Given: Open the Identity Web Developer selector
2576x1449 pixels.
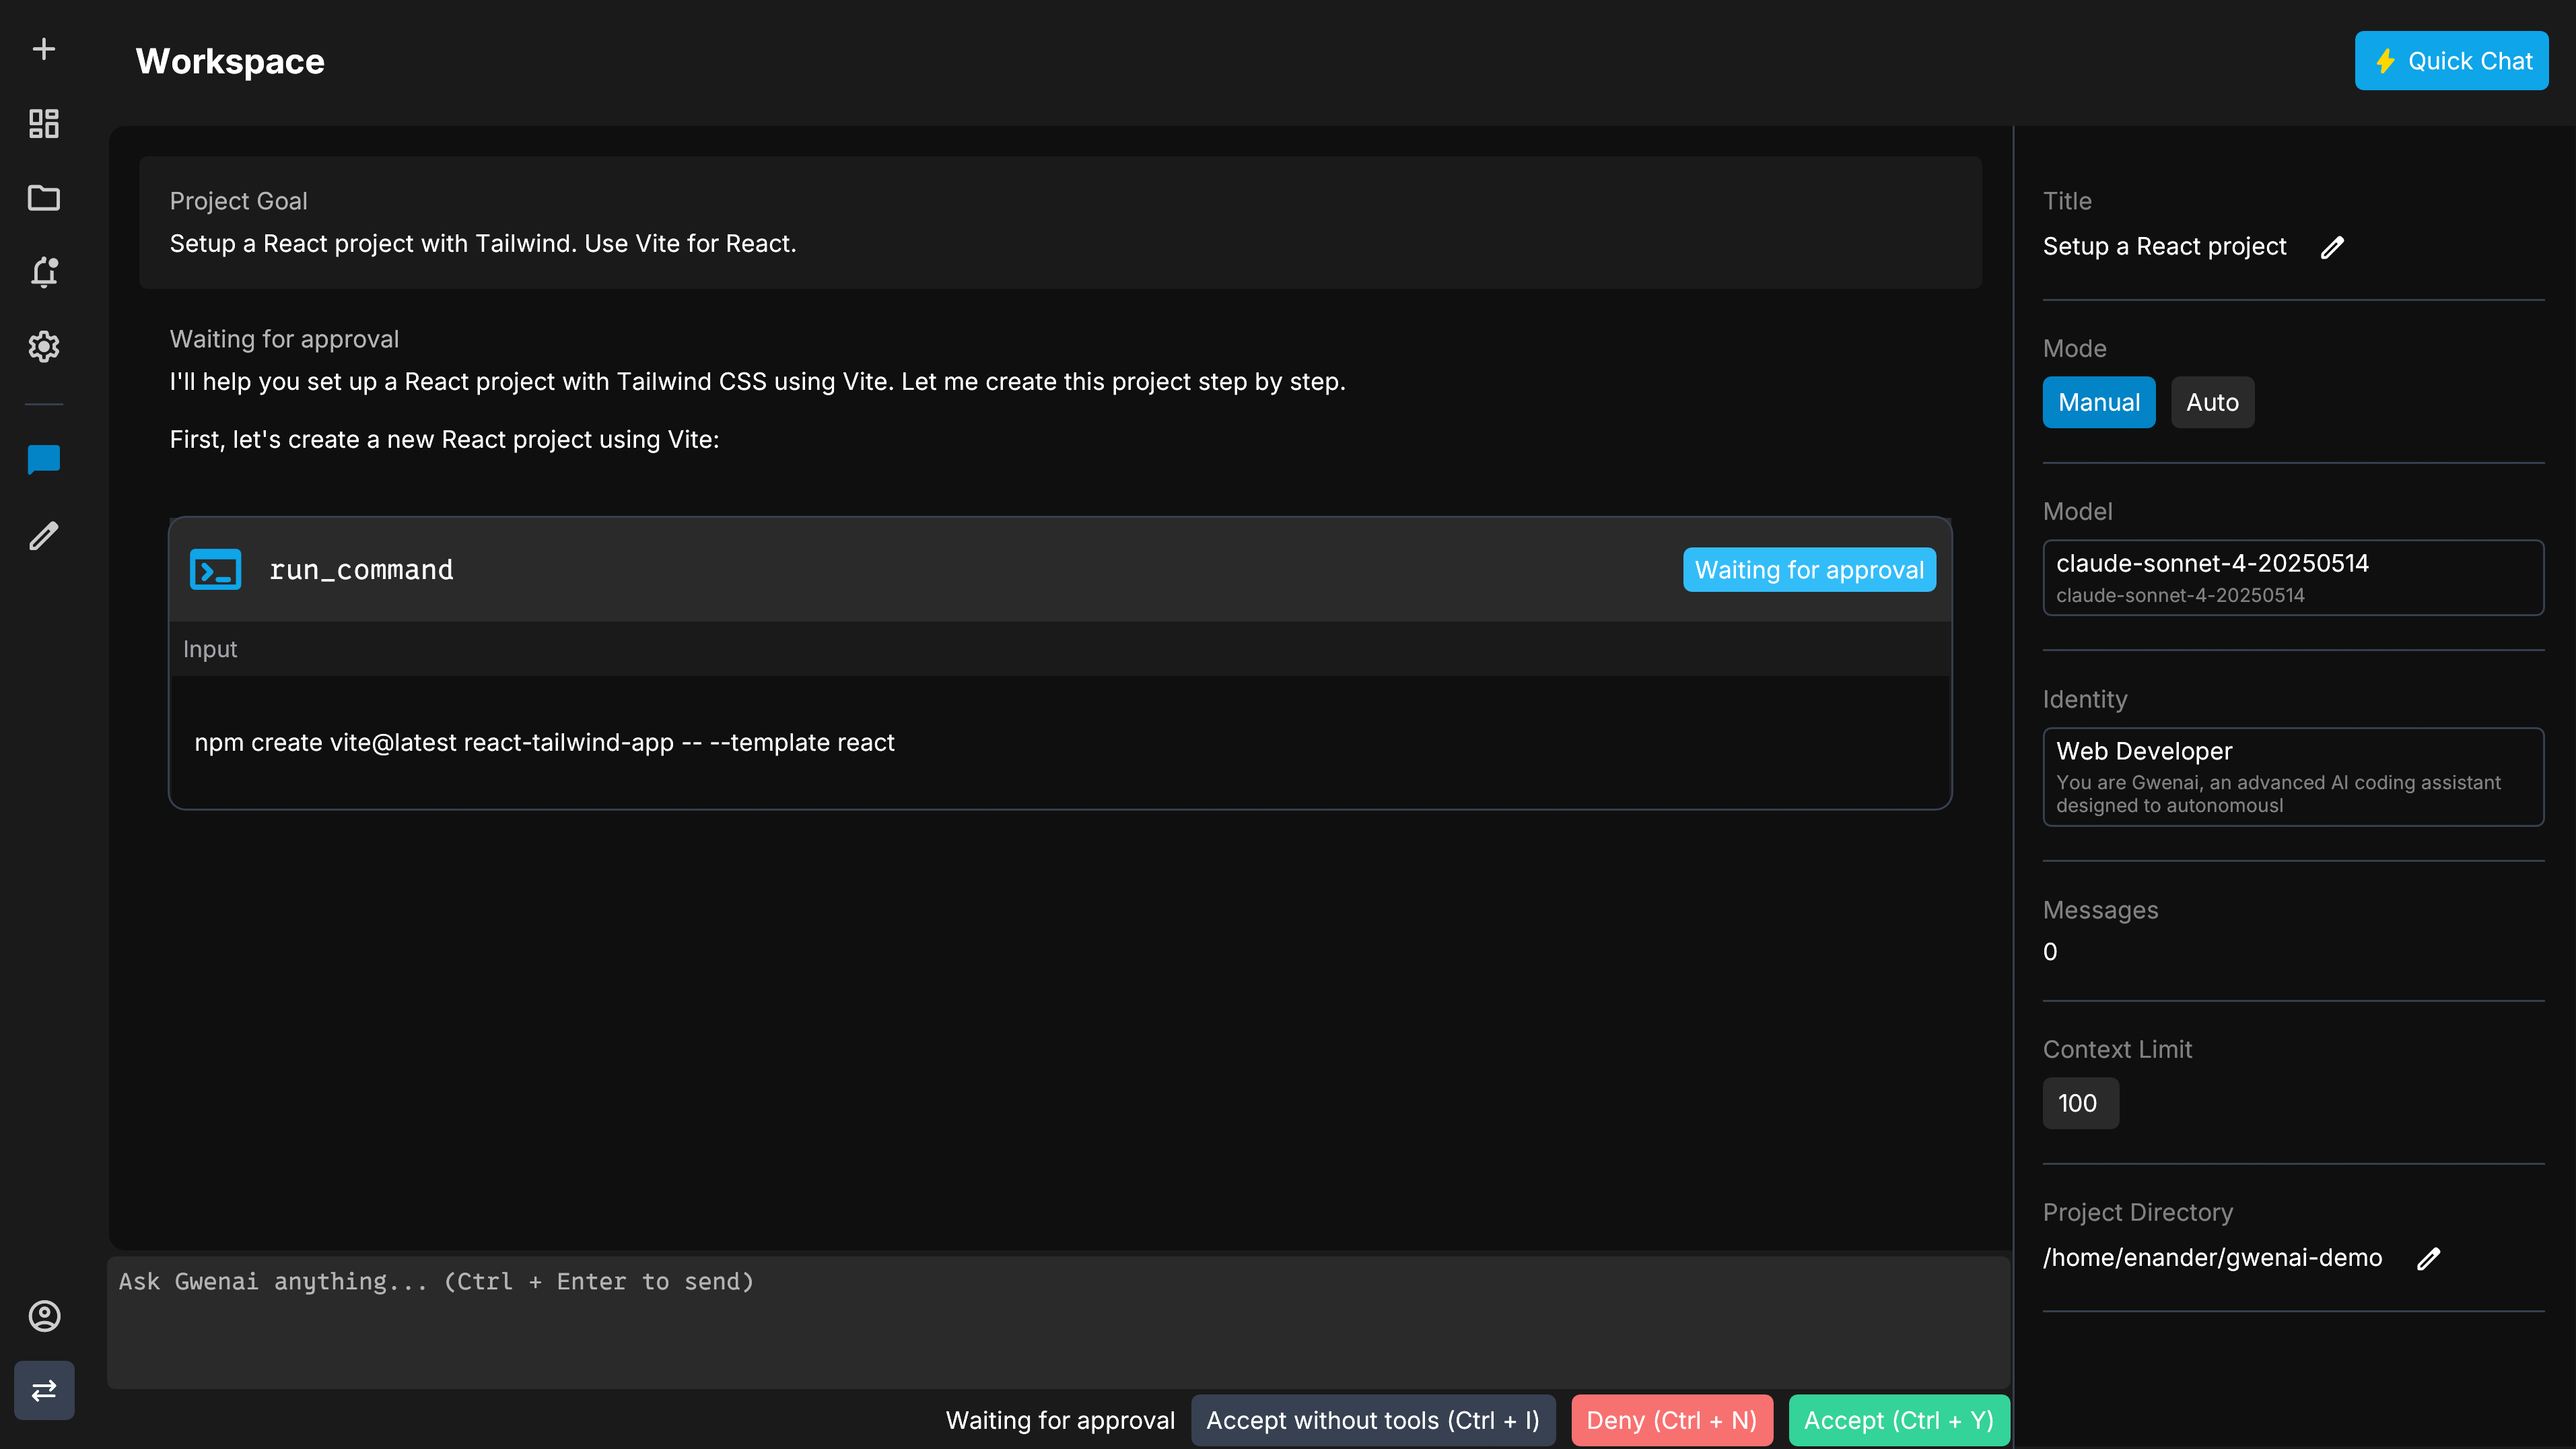Looking at the screenshot, I should (2292, 776).
